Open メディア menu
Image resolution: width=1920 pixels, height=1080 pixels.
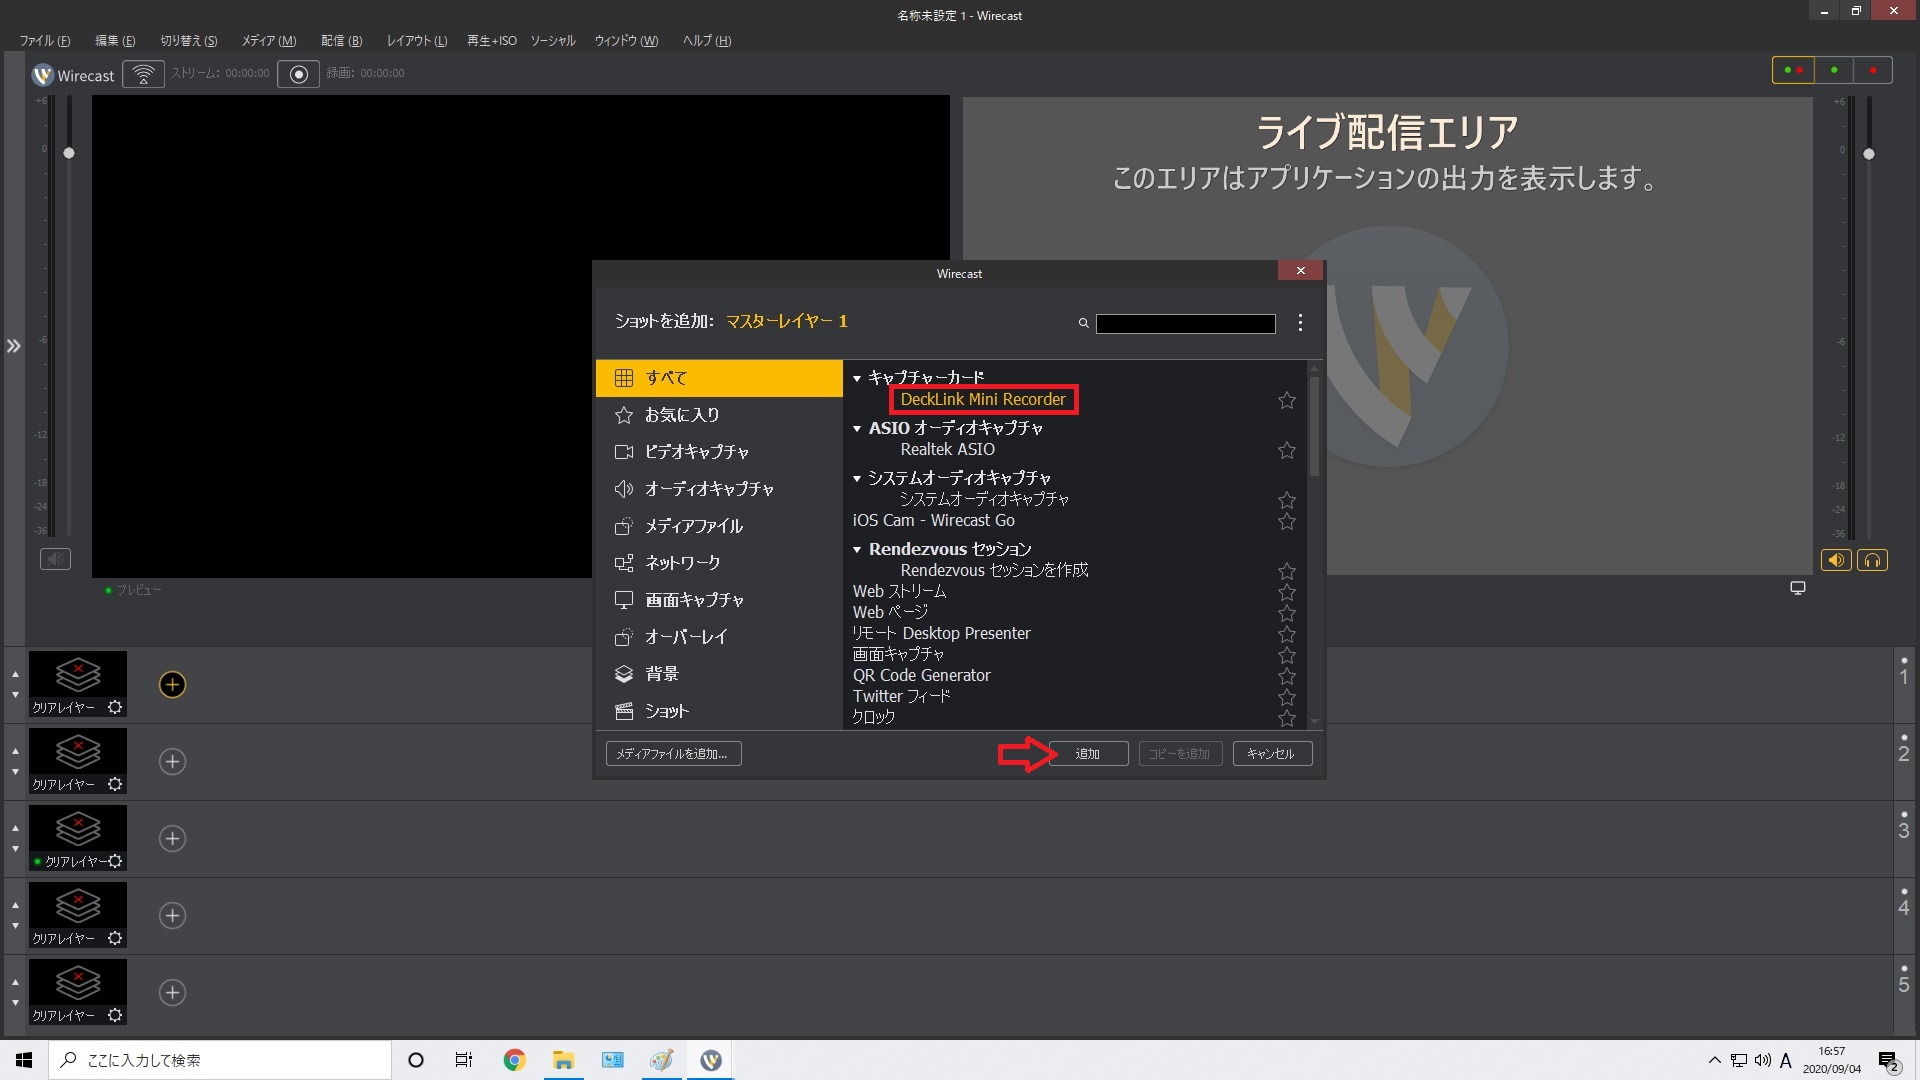coord(269,41)
